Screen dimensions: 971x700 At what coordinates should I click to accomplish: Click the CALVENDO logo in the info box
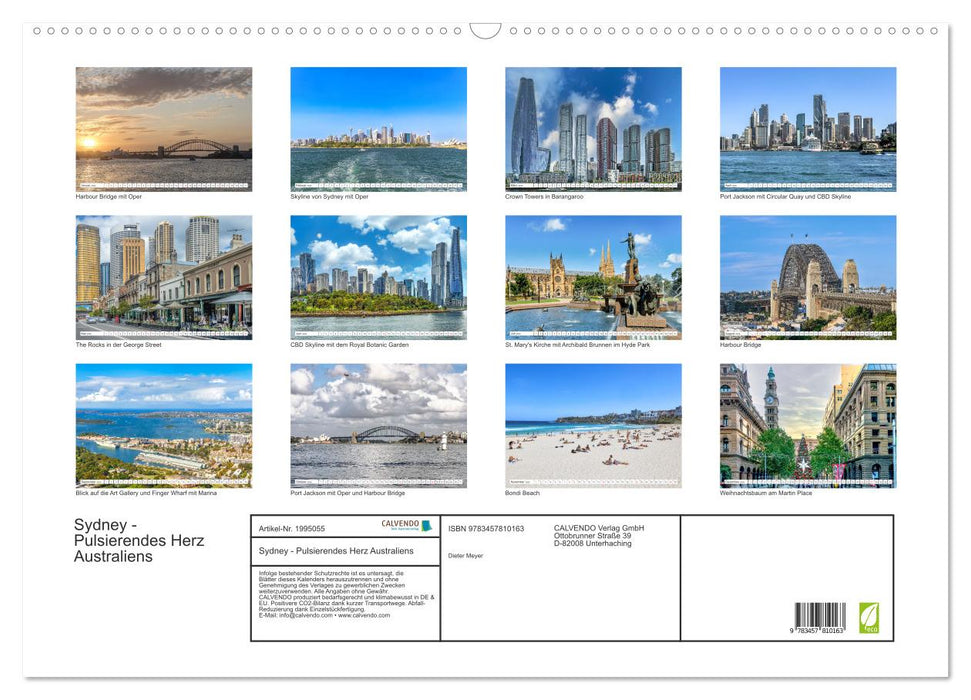pos(400,525)
